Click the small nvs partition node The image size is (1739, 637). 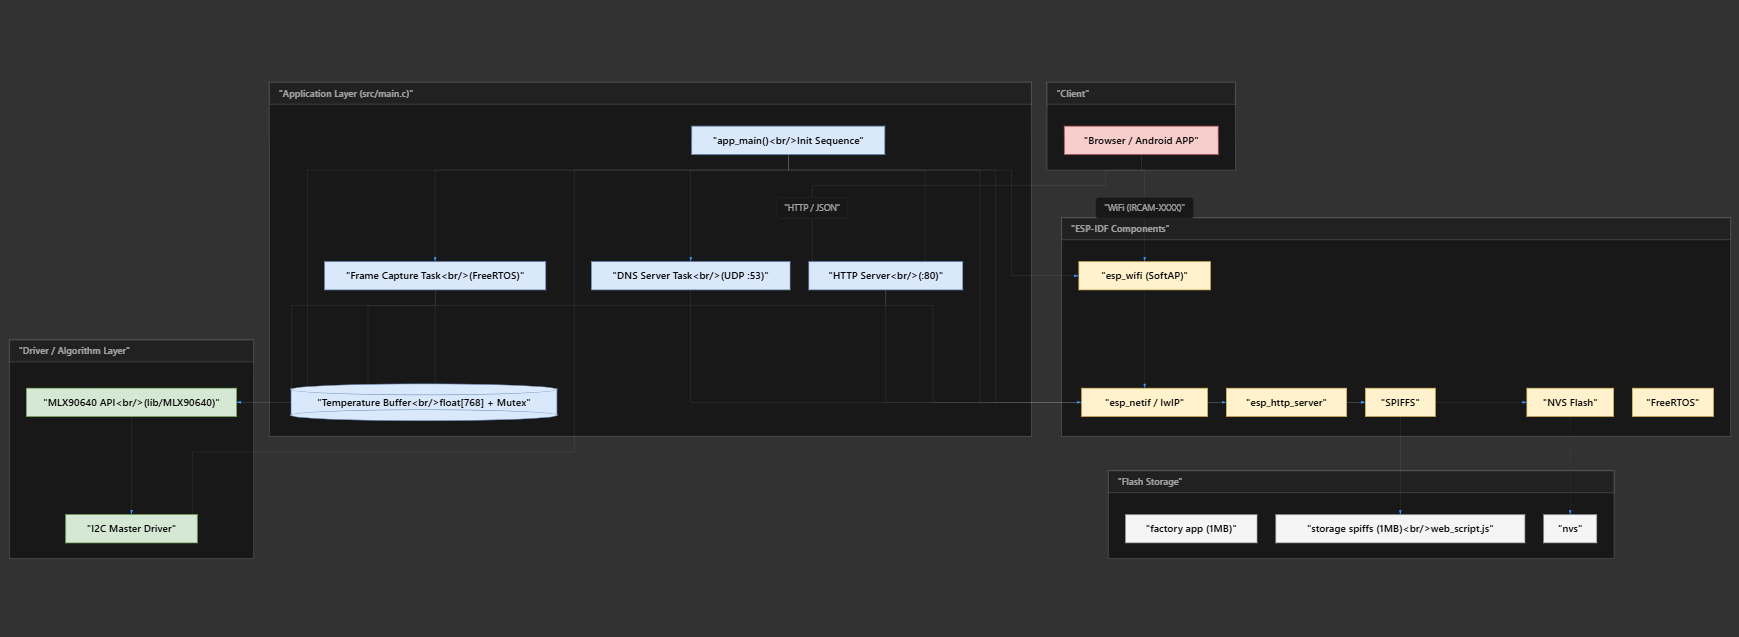pyautogui.click(x=1570, y=529)
